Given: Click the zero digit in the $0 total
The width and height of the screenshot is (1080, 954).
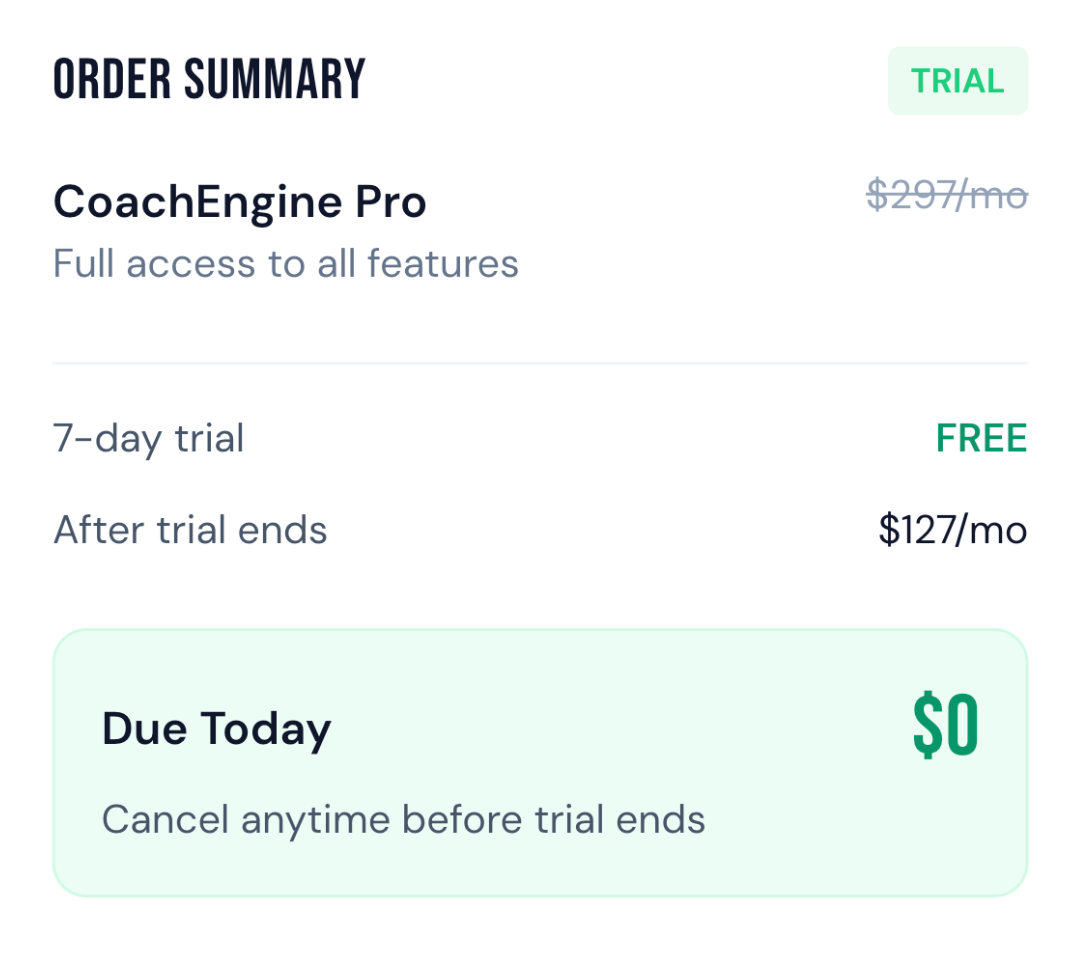Looking at the screenshot, I should pos(962,728).
